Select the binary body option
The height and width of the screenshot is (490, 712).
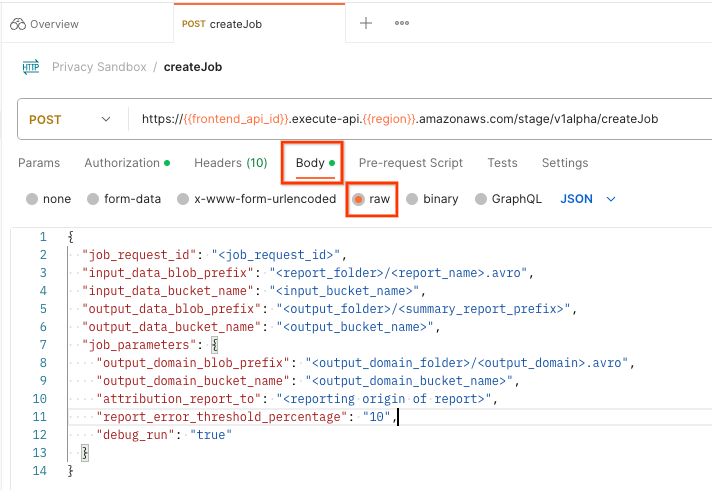click(x=412, y=199)
